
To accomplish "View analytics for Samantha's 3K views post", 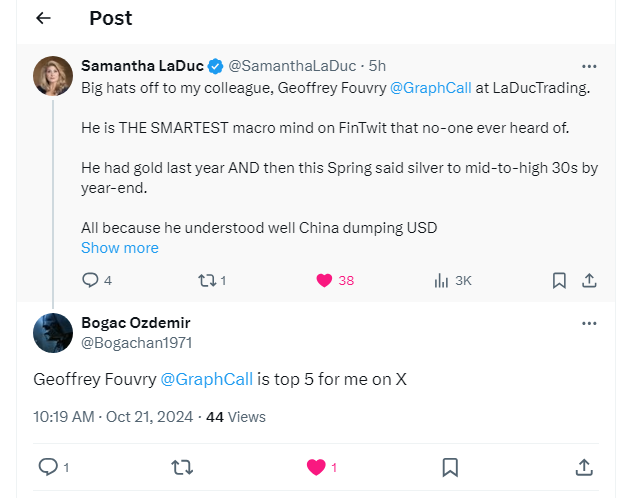I will tap(441, 281).
